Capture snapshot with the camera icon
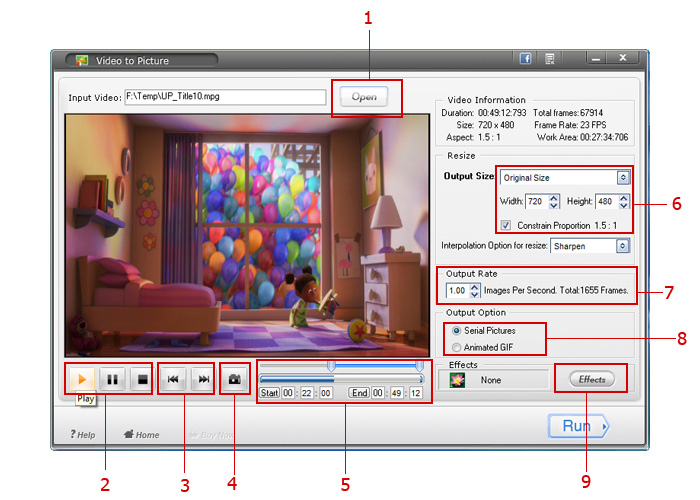 coord(236,380)
